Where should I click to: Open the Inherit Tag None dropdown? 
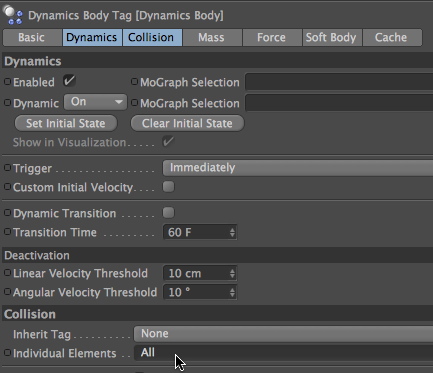283,334
